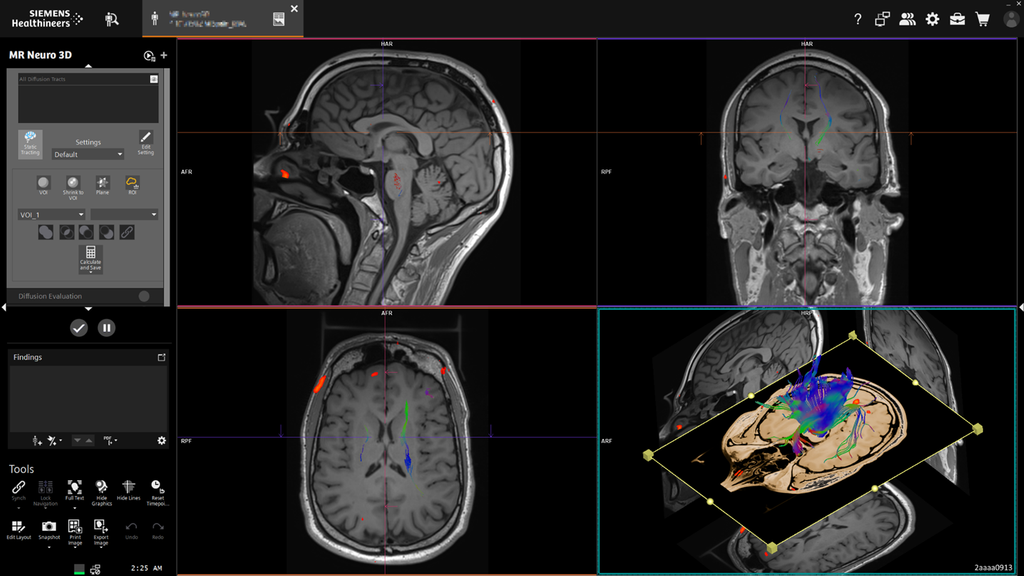Create a VOI with the sphere tool
This screenshot has width=1024, height=576.
(43, 183)
